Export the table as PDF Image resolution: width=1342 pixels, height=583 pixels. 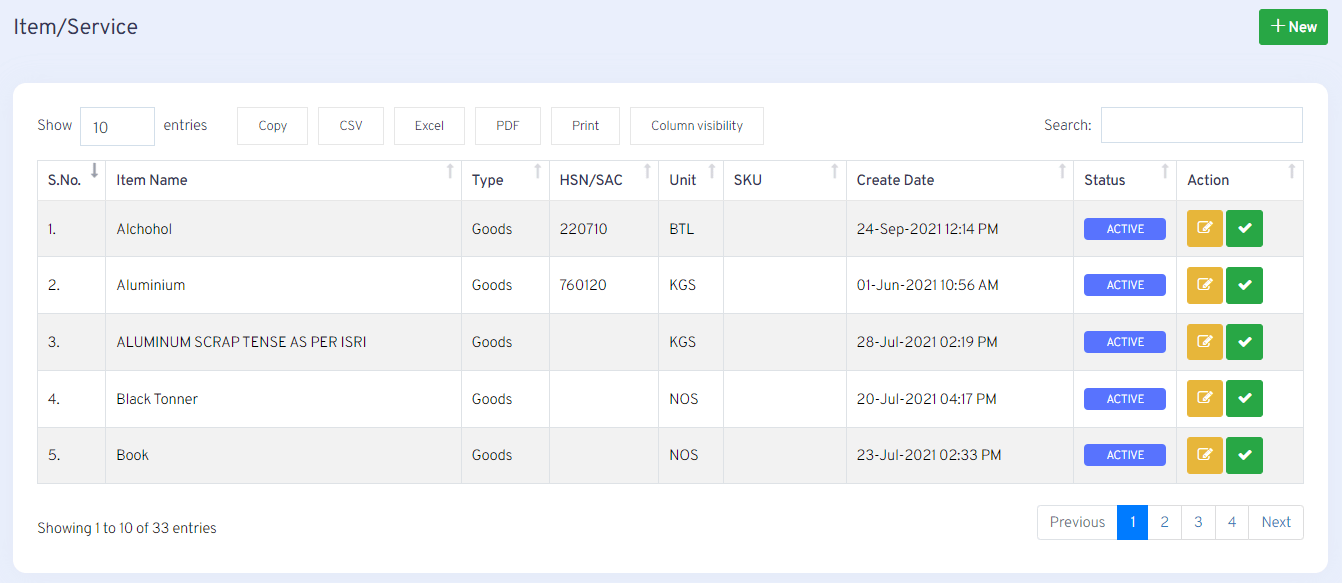tap(507, 126)
